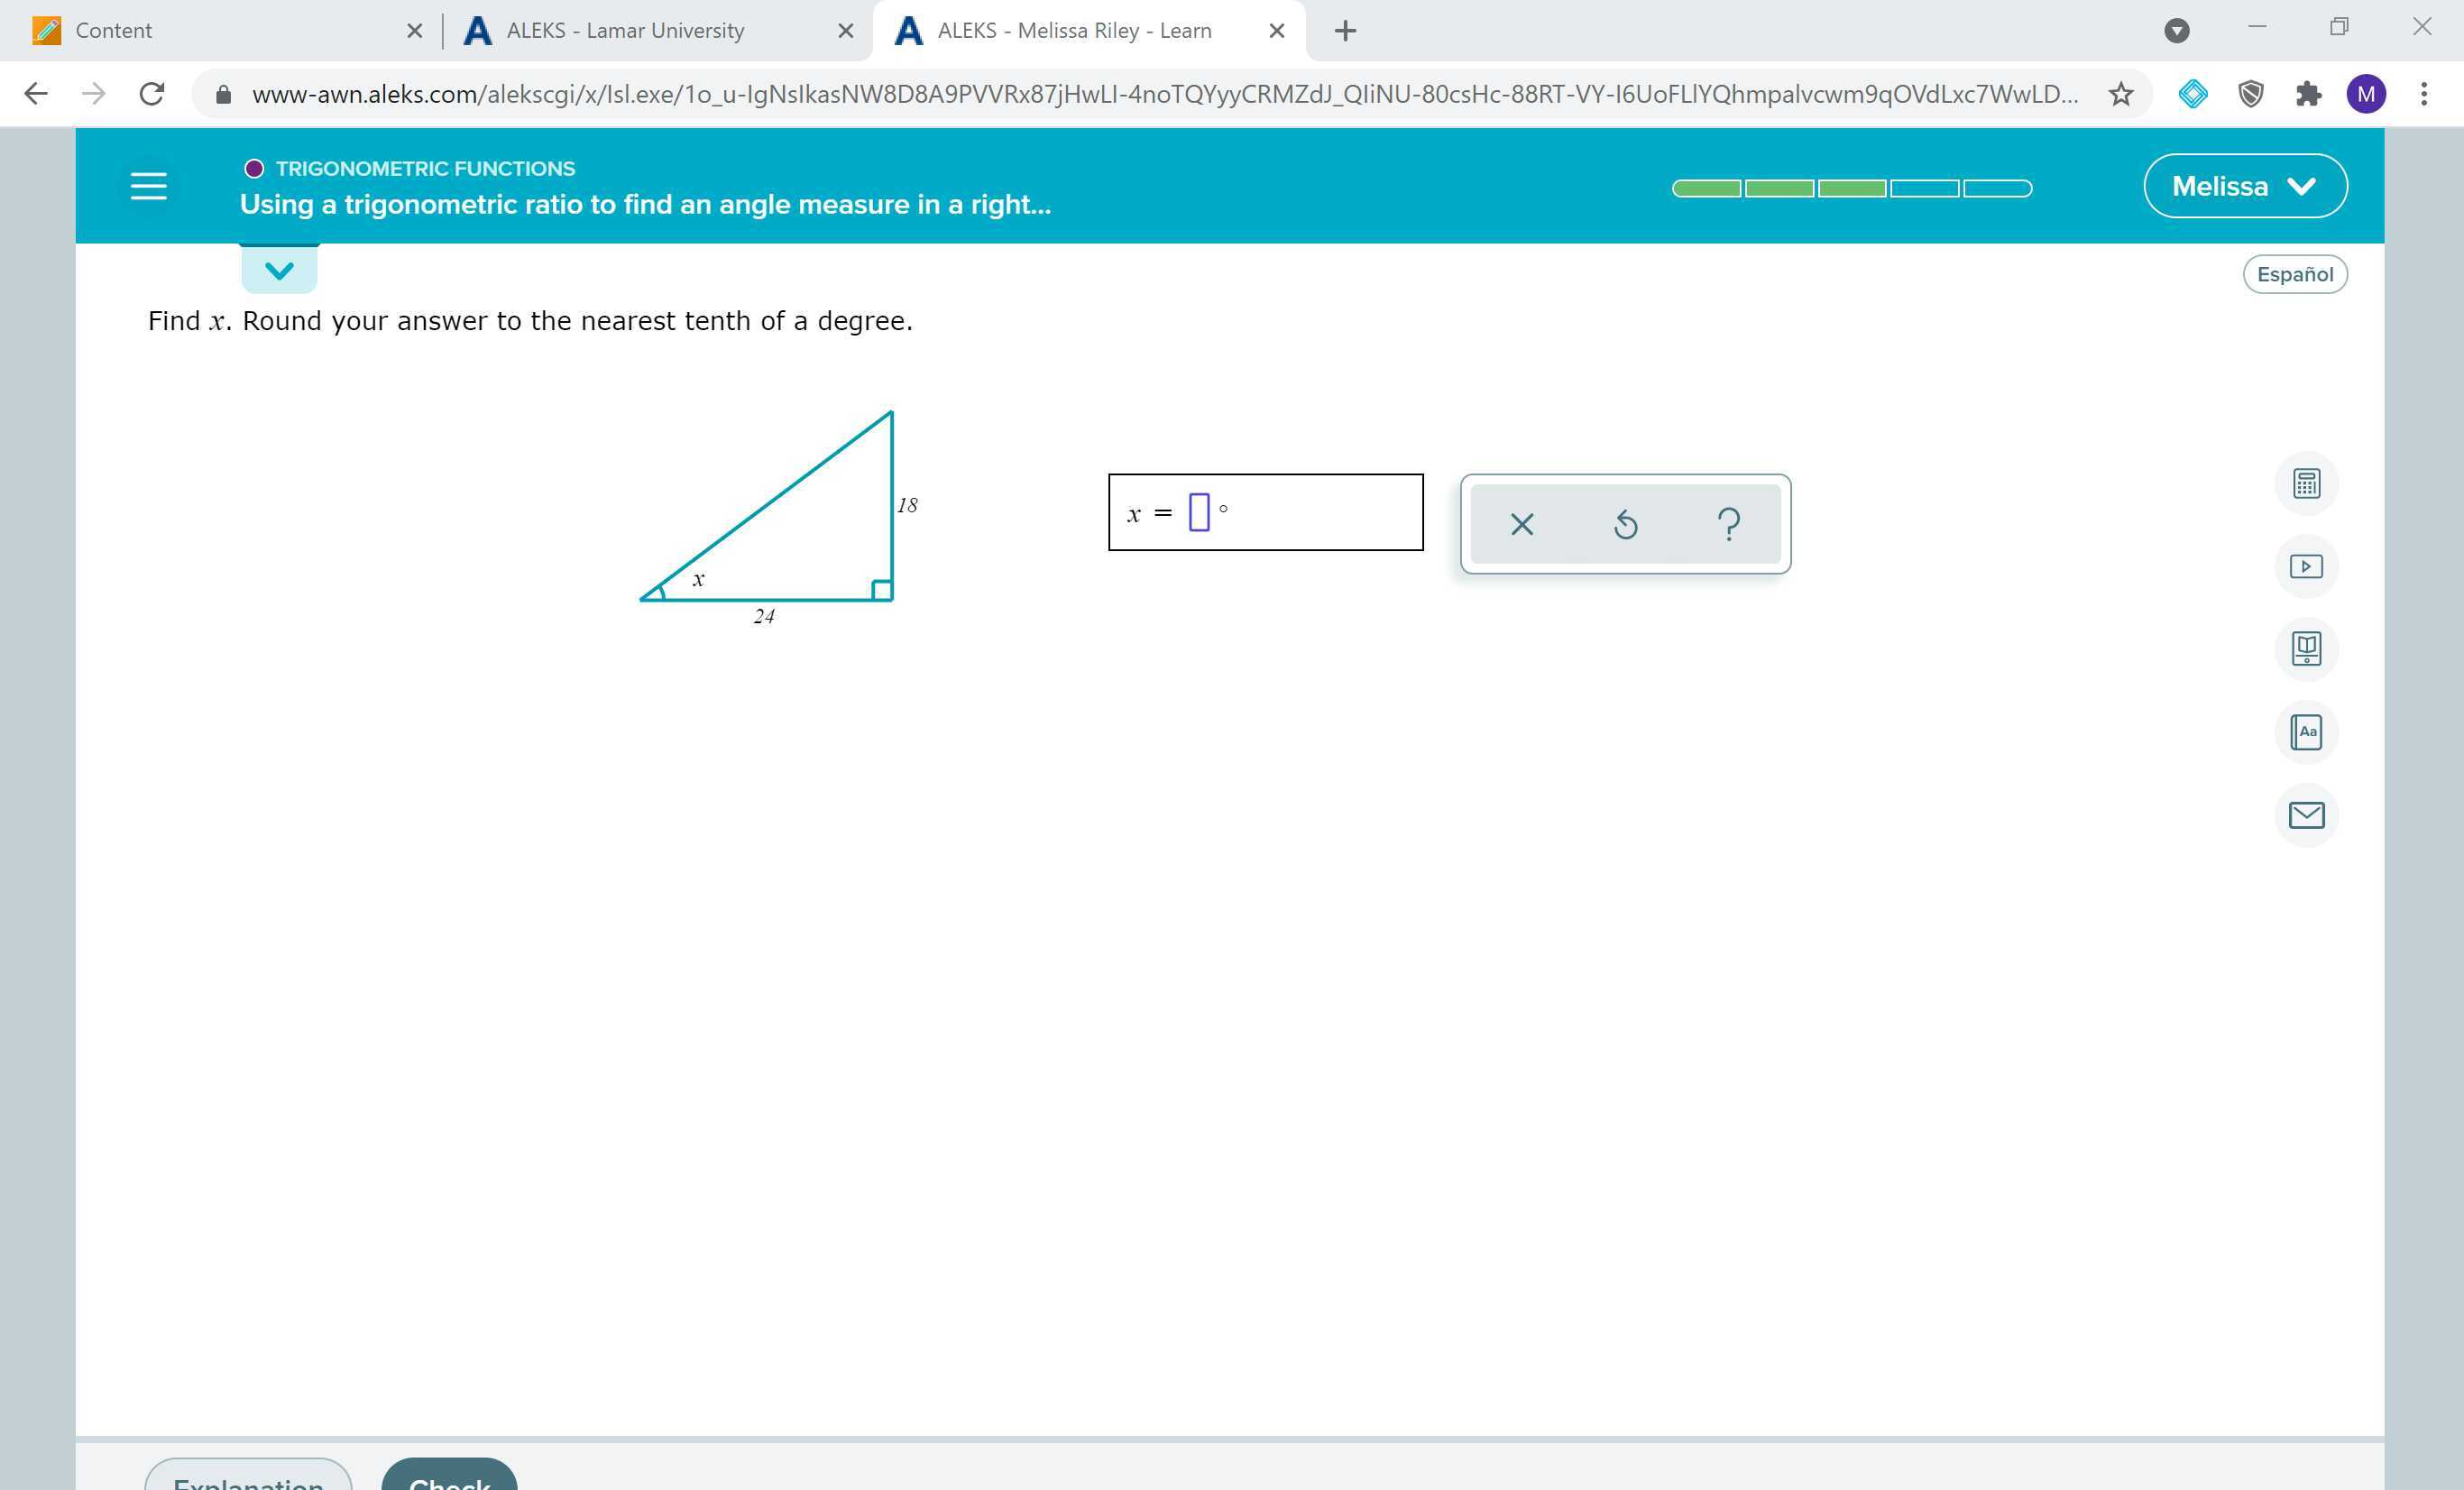Image resolution: width=2464 pixels, height=1490 pixels.
Task: Open the hamburger menu icon
Action: click(148, 185)
